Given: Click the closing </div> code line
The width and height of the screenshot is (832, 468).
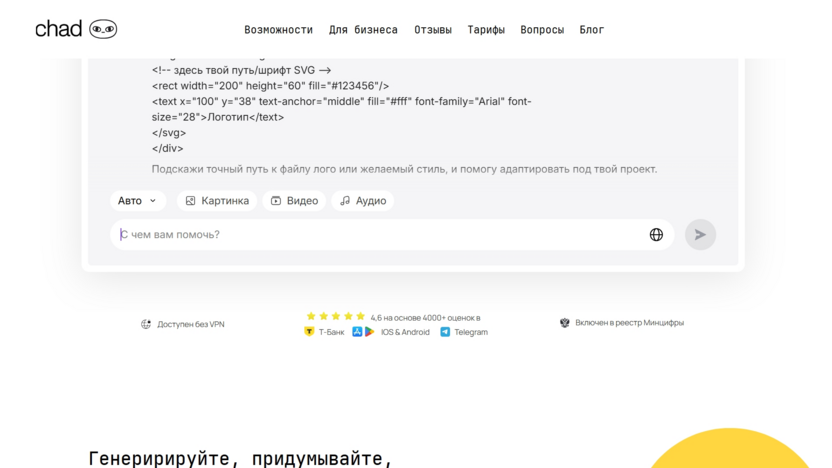Looking at the screenshot, I should [168, 149].
